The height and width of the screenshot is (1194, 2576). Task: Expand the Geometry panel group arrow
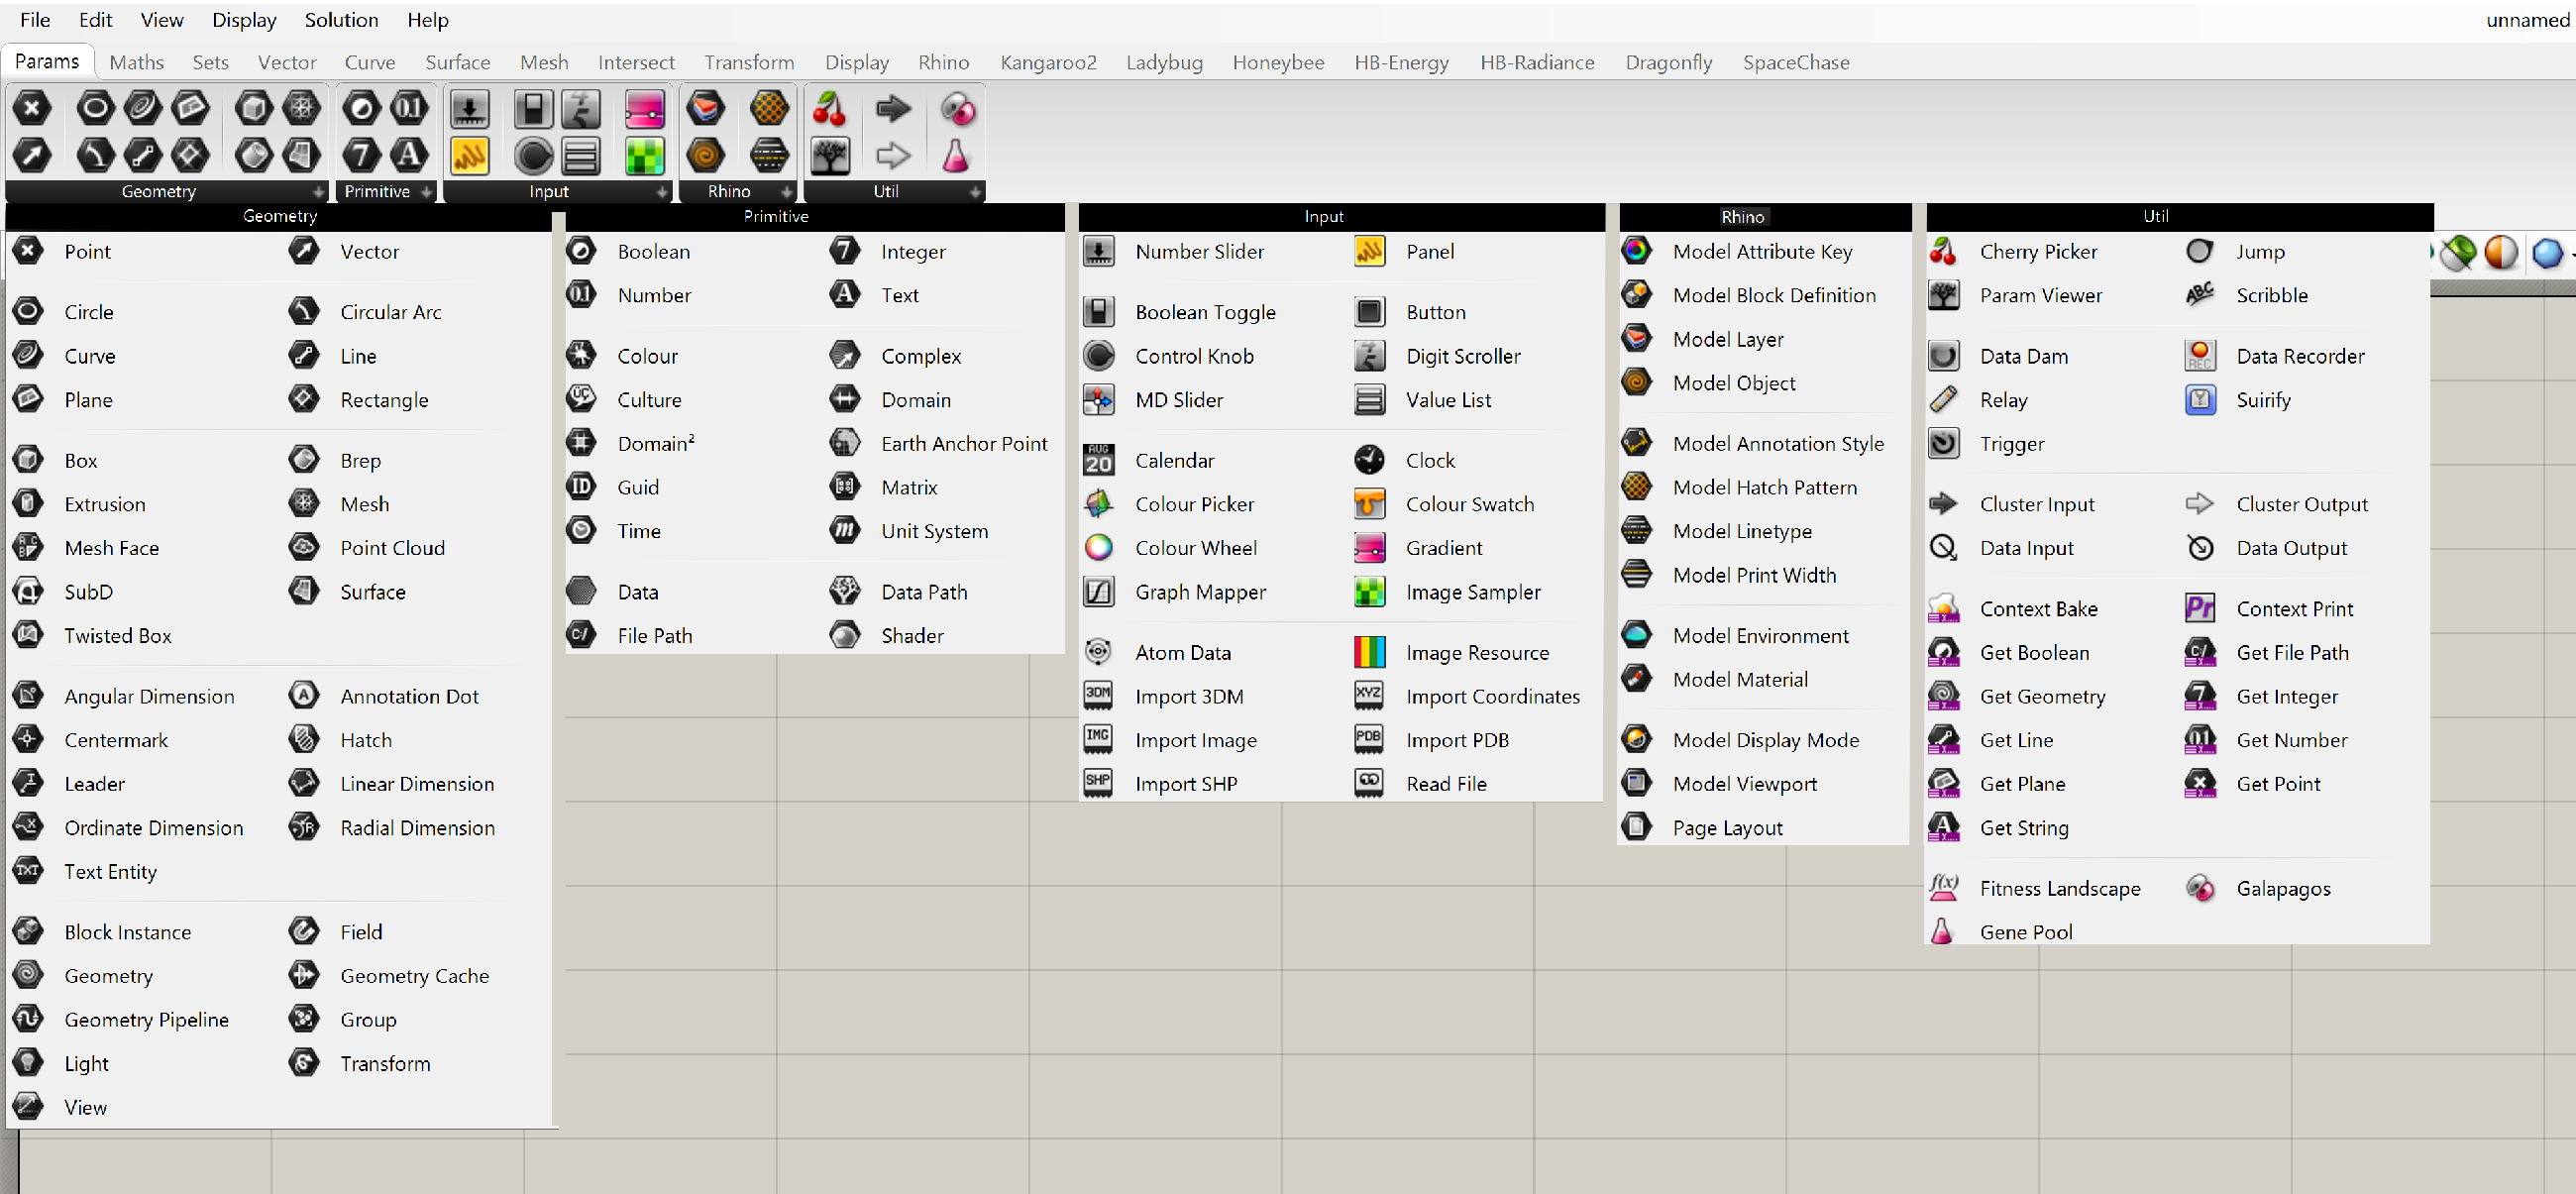tap(318, 192)
